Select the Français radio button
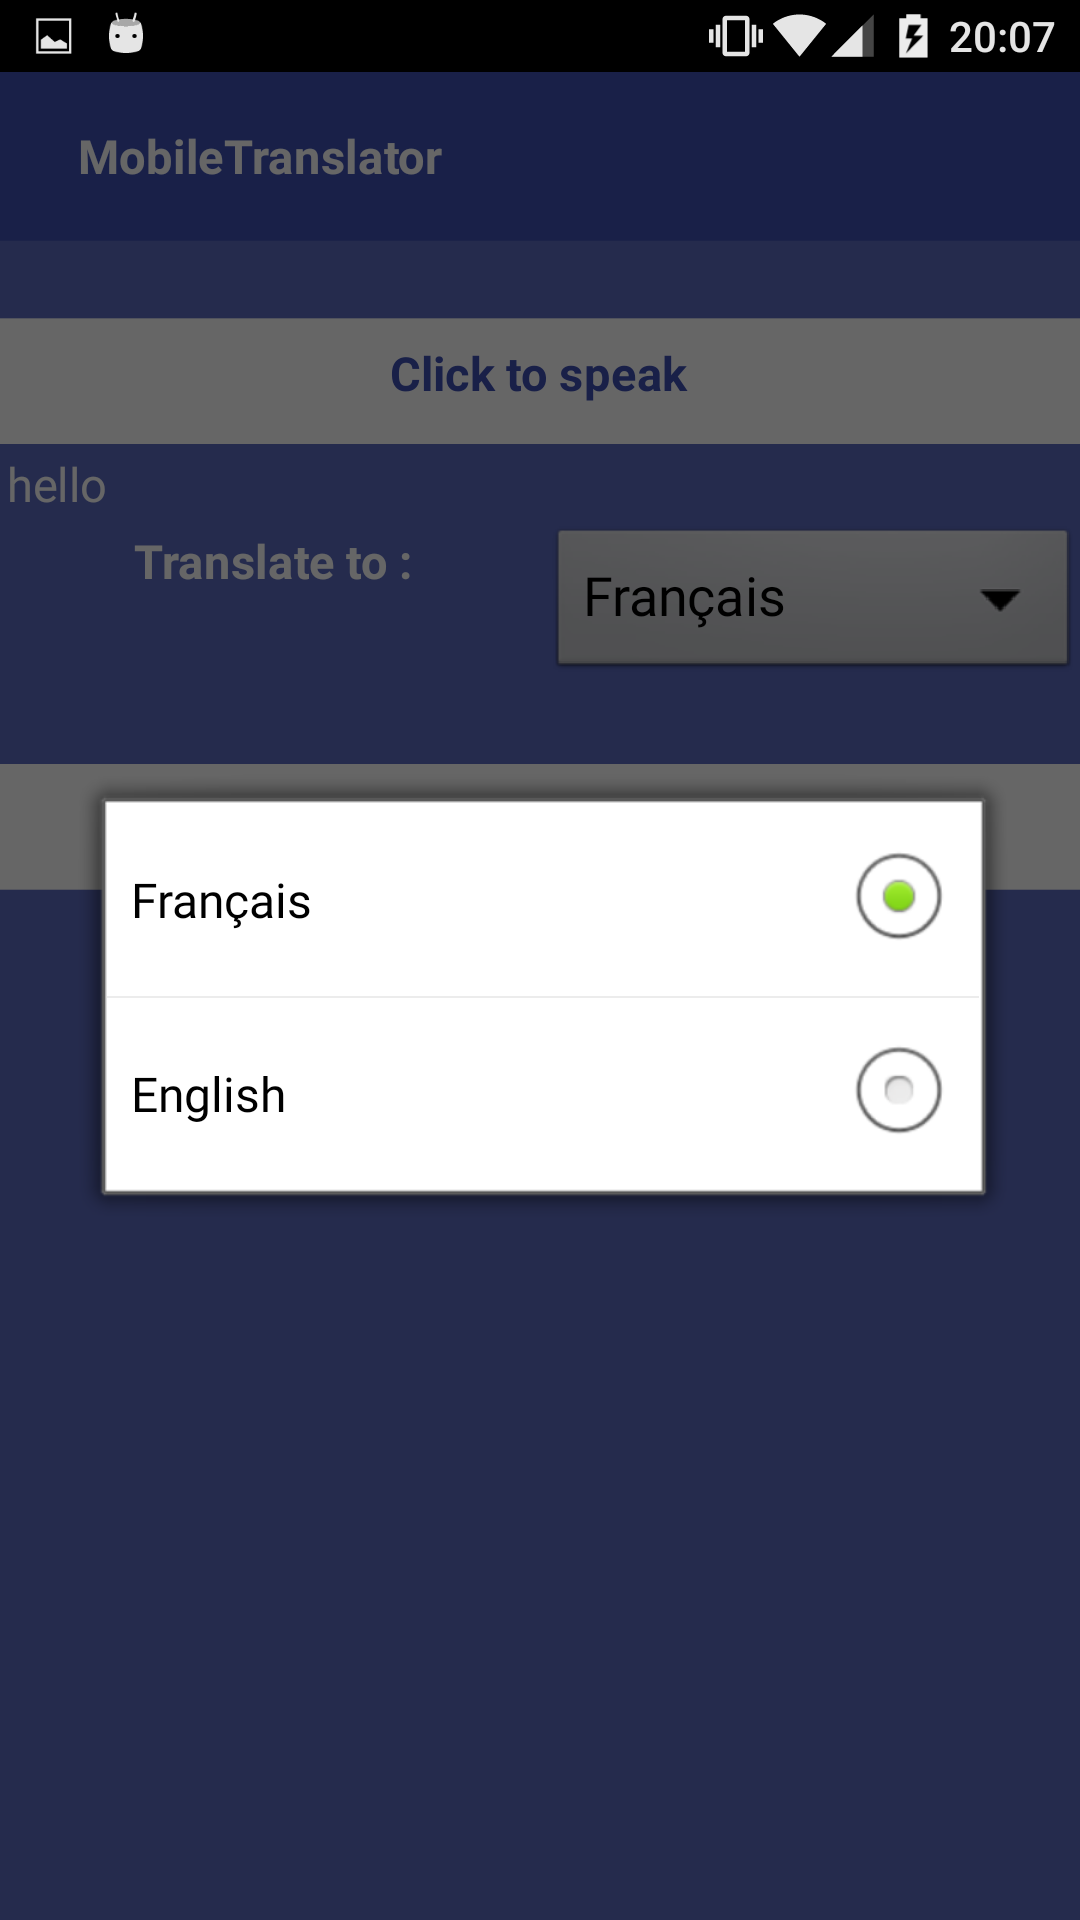This screenshot has height=1920, width=1080. click(x=898, y=896)
